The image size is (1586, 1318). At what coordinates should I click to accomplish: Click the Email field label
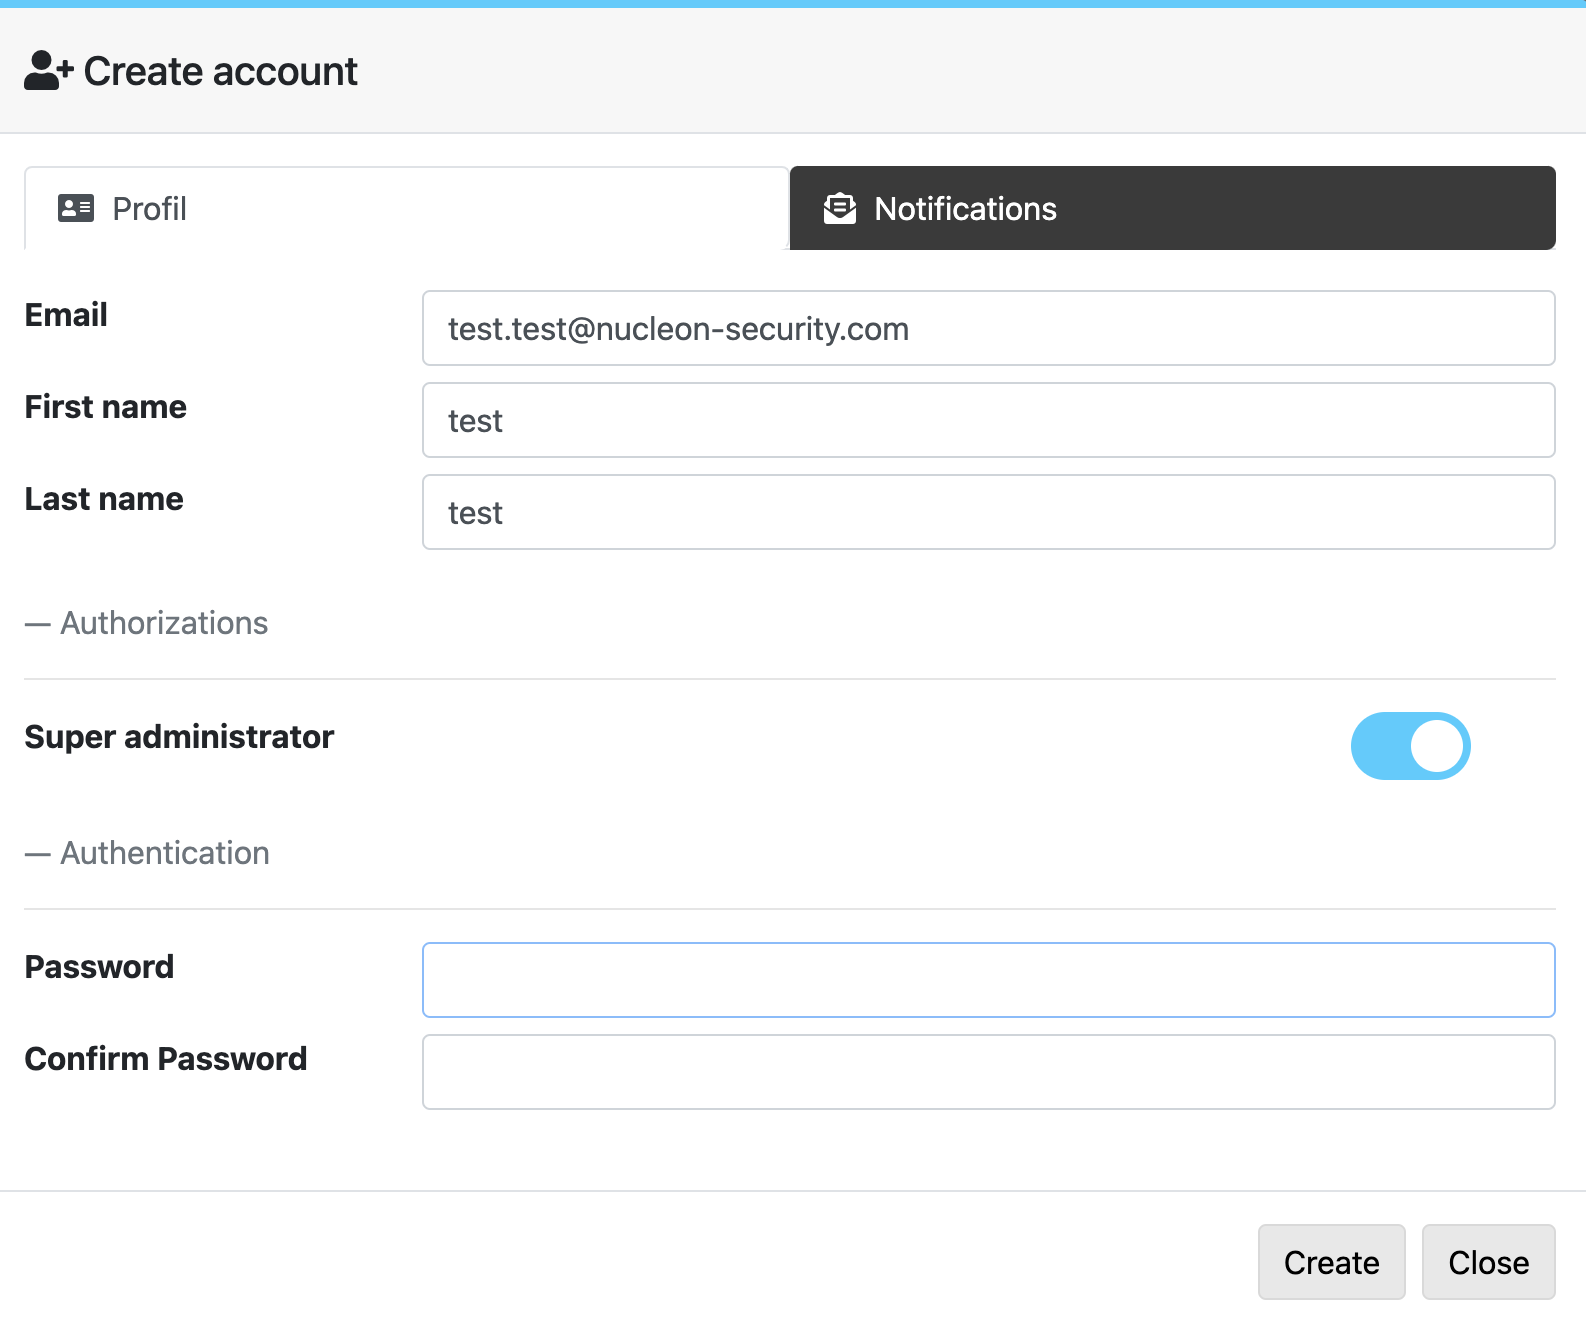tap(66, 315)
